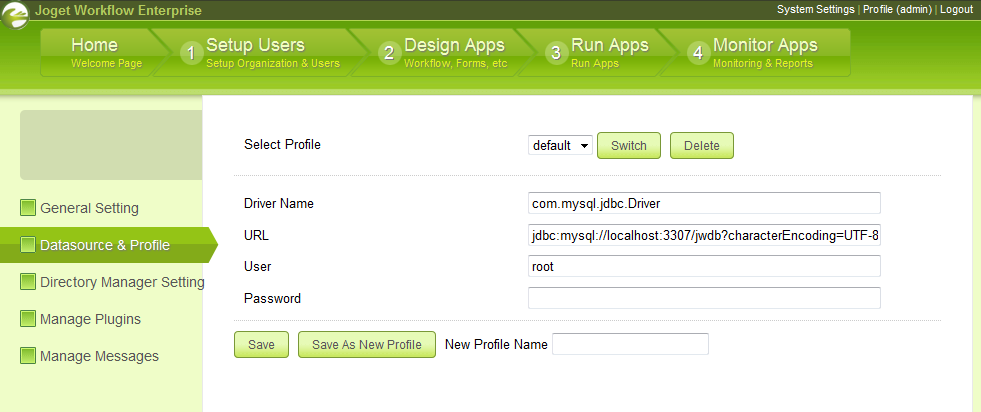This screenshot has width=981, height=412.
Task: Click the Select Profile label
Action: click(282, 144)
